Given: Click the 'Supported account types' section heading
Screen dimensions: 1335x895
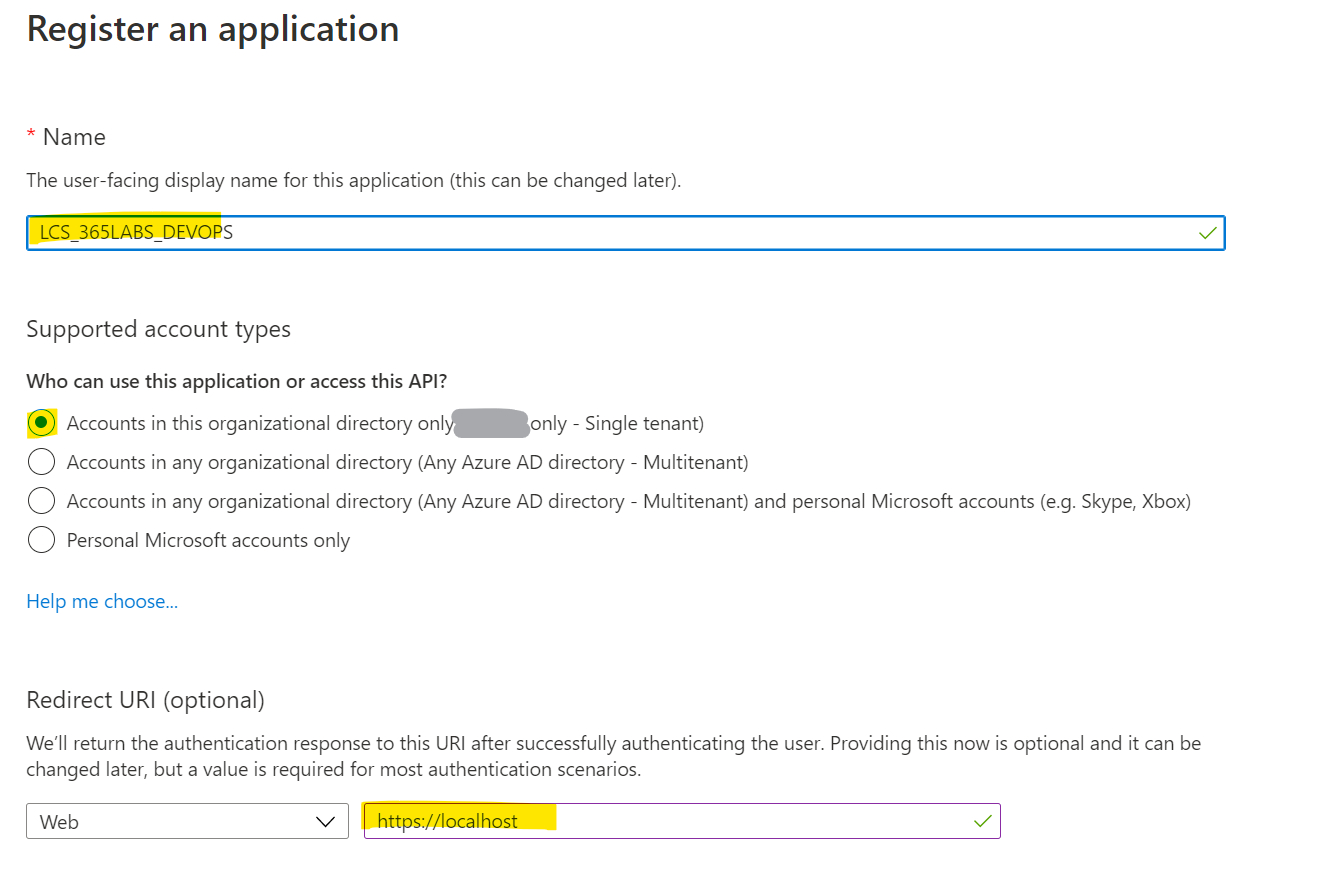Looking at the screenshot, I should [x=158, y=329].
